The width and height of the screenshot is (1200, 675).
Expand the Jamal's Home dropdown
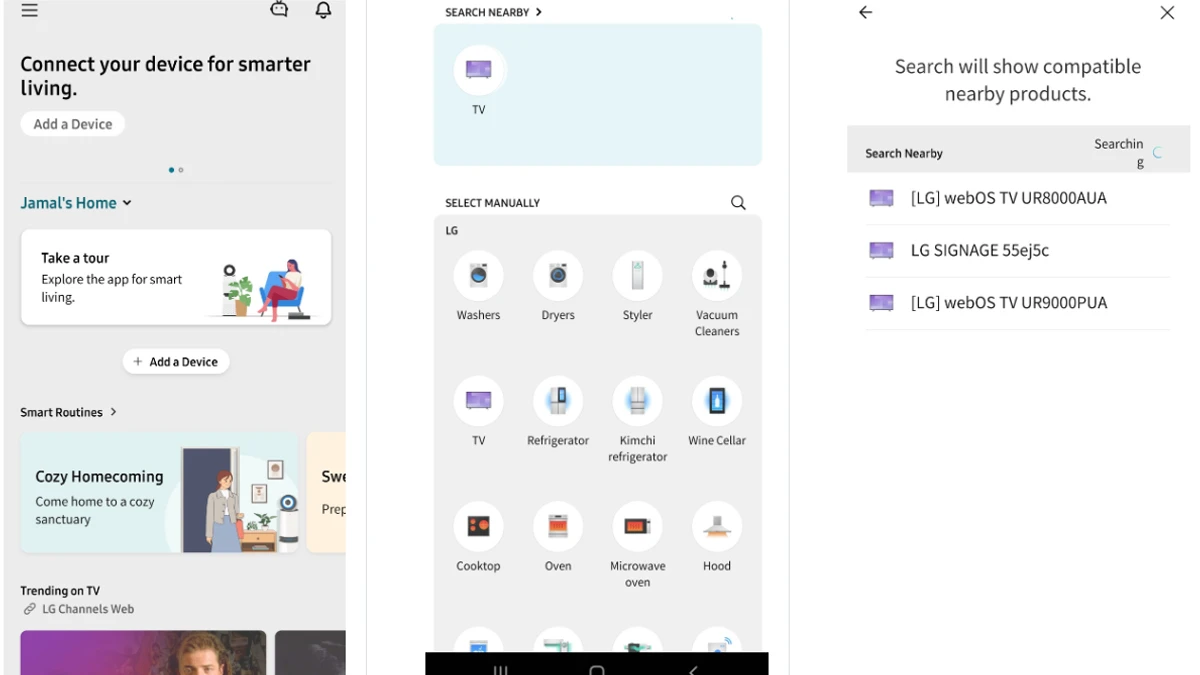click(76, 203)
